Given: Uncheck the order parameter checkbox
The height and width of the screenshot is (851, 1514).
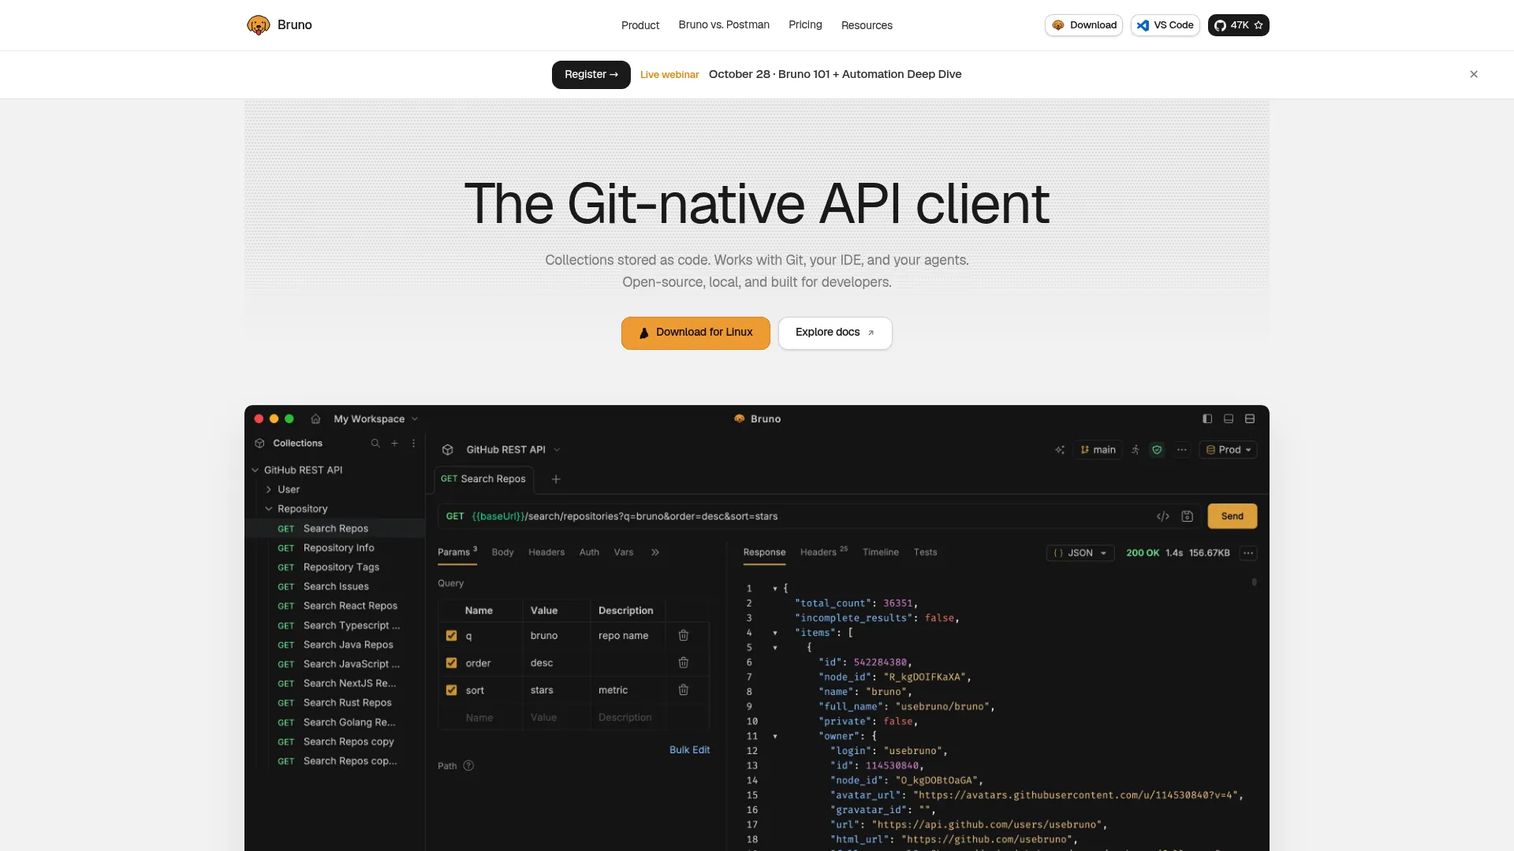Looking at the screenshot, I should click(451, 662).
